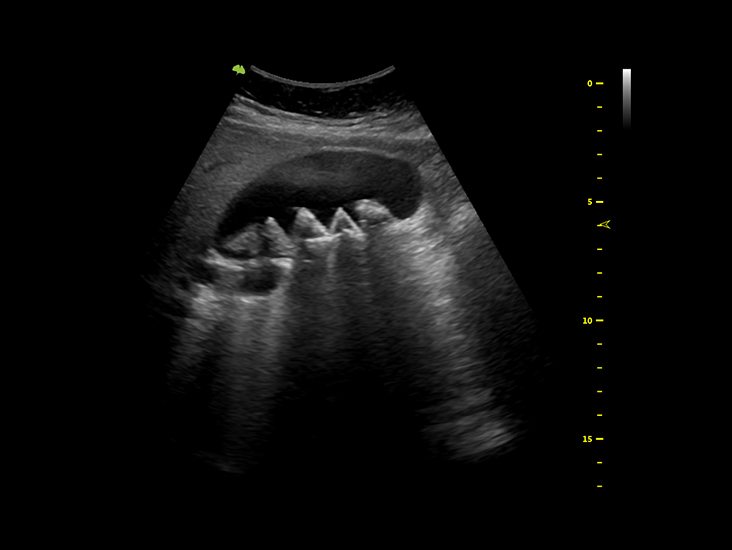Click the 10 cm depth label

point(588,321)
